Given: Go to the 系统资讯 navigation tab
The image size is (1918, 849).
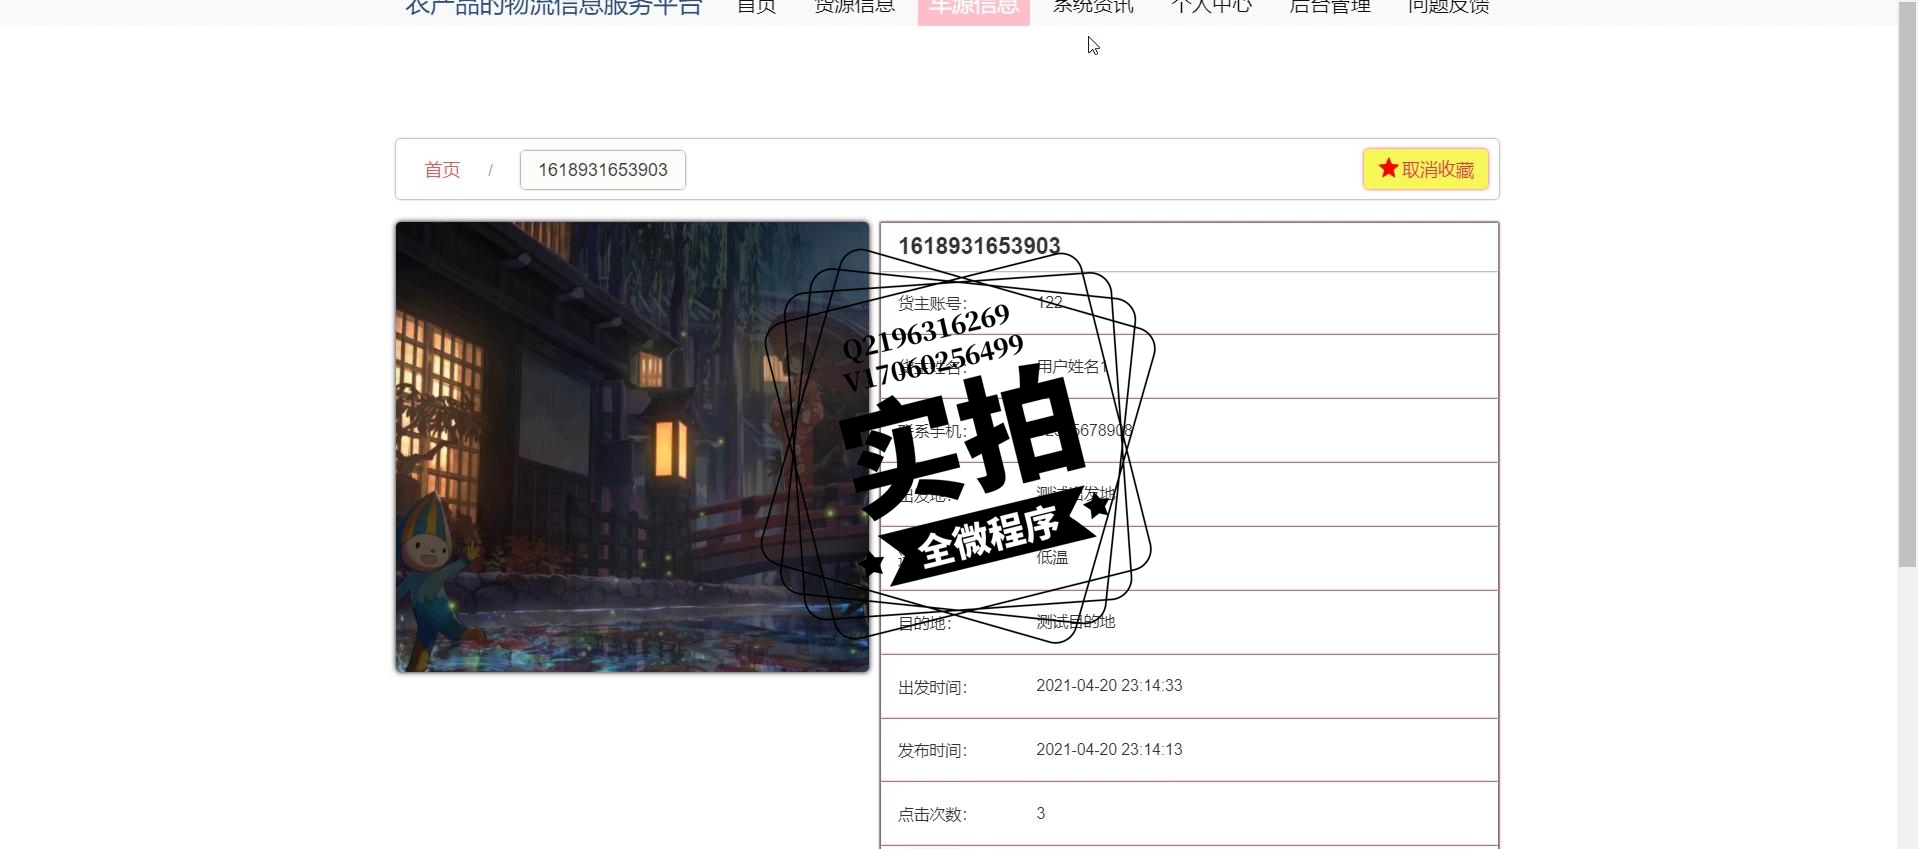Looking at the screenshot, I should (1093, 7).
